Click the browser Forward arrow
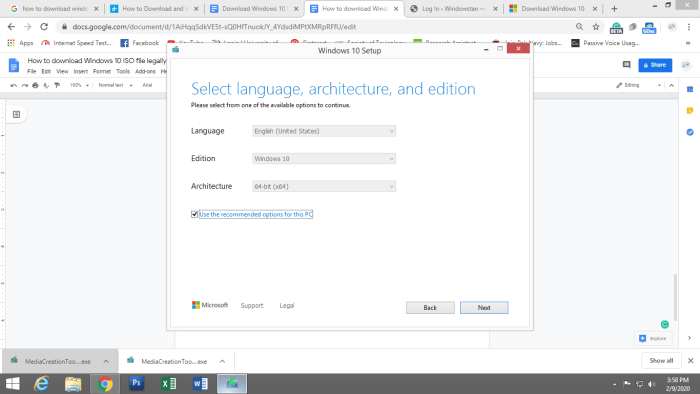The height and width of the screenshot is (394, 700). pyautogui.click(x=28, y=27)
